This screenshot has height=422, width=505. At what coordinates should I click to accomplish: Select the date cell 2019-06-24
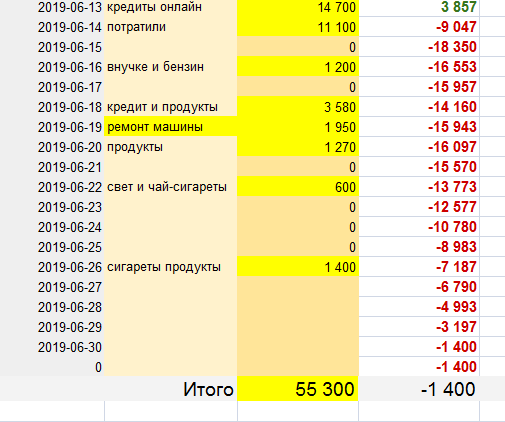(52, 227)
